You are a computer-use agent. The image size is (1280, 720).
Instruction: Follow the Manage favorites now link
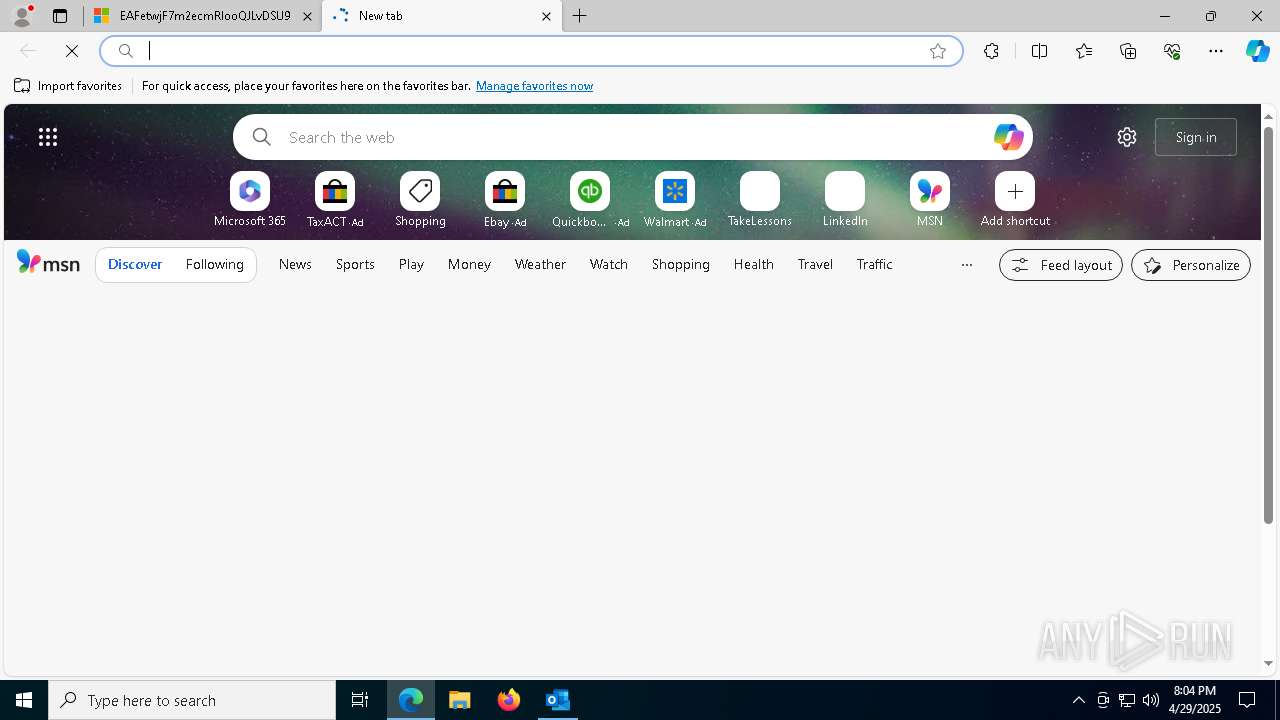click(534, 86)
